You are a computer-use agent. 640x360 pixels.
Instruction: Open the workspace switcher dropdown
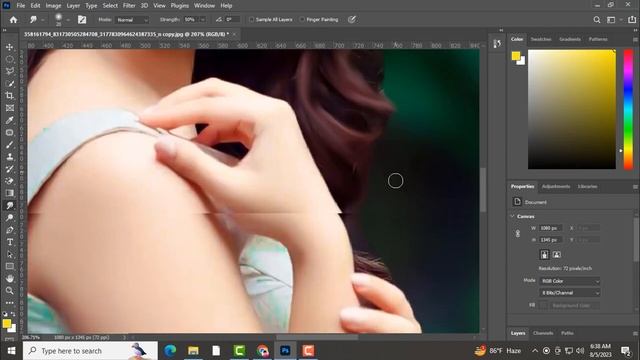613,20
